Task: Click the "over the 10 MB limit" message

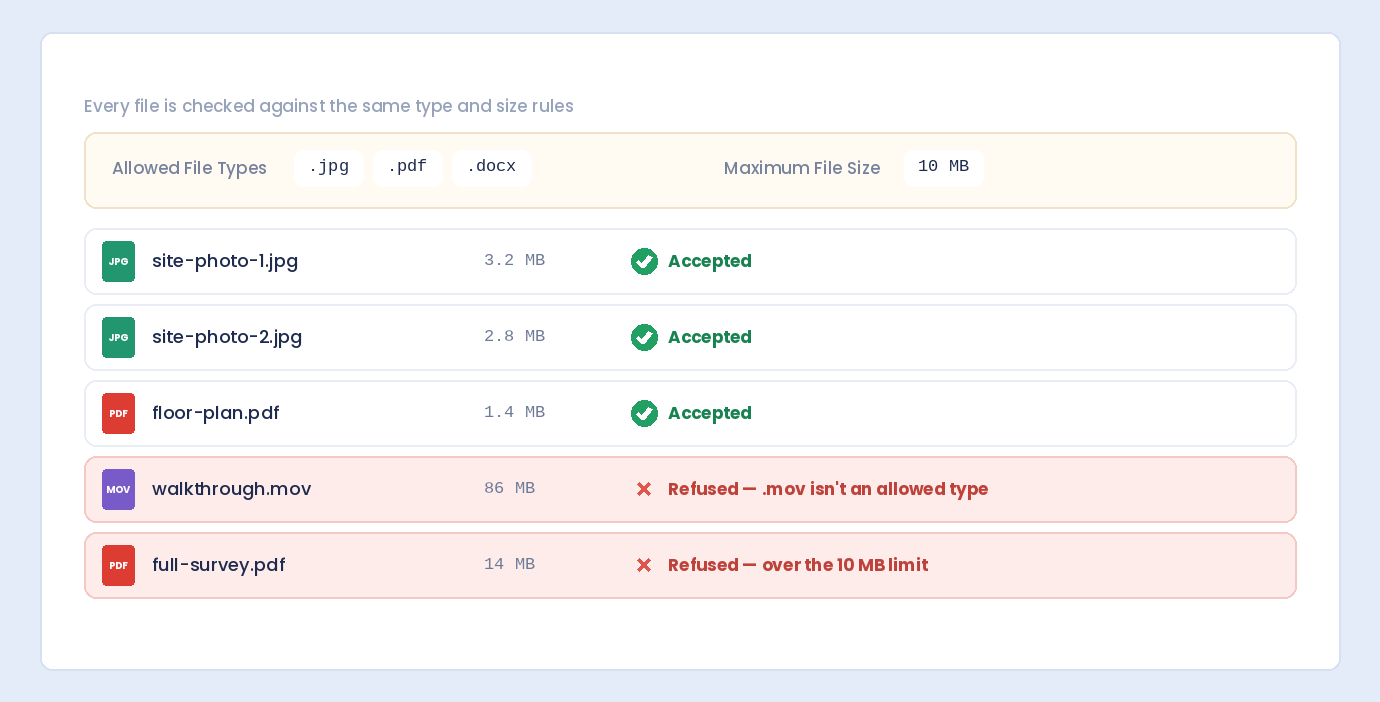Action: (845, 565)
